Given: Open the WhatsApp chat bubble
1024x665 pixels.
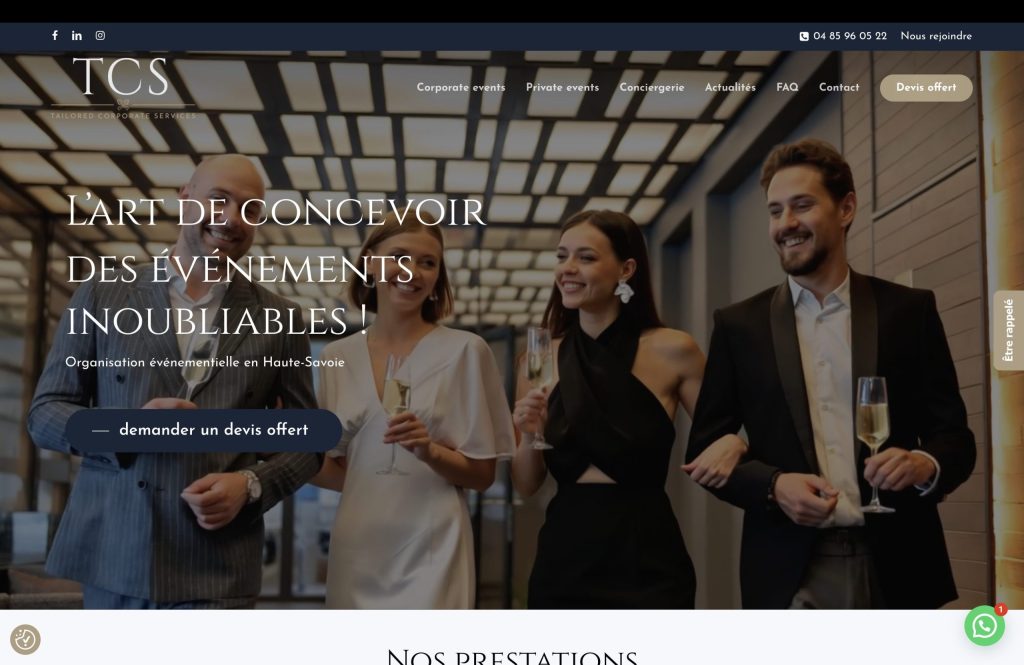Looking at the screenshot, I should coord(984,626).
